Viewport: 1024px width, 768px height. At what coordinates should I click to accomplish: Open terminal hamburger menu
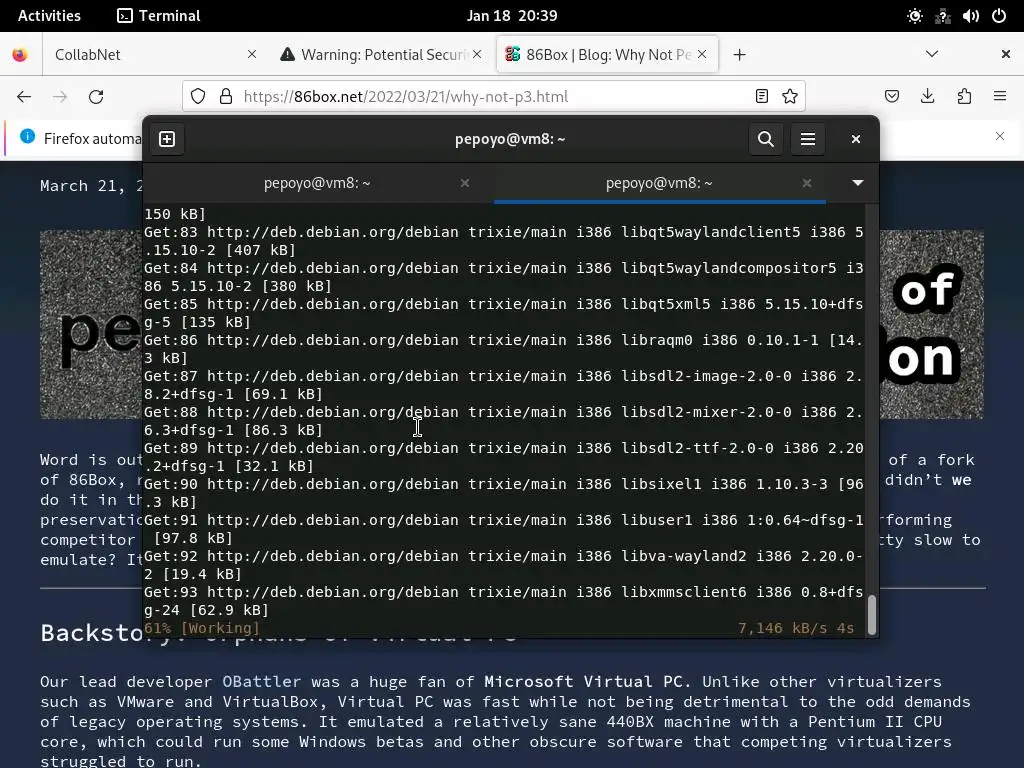(808, 139)
